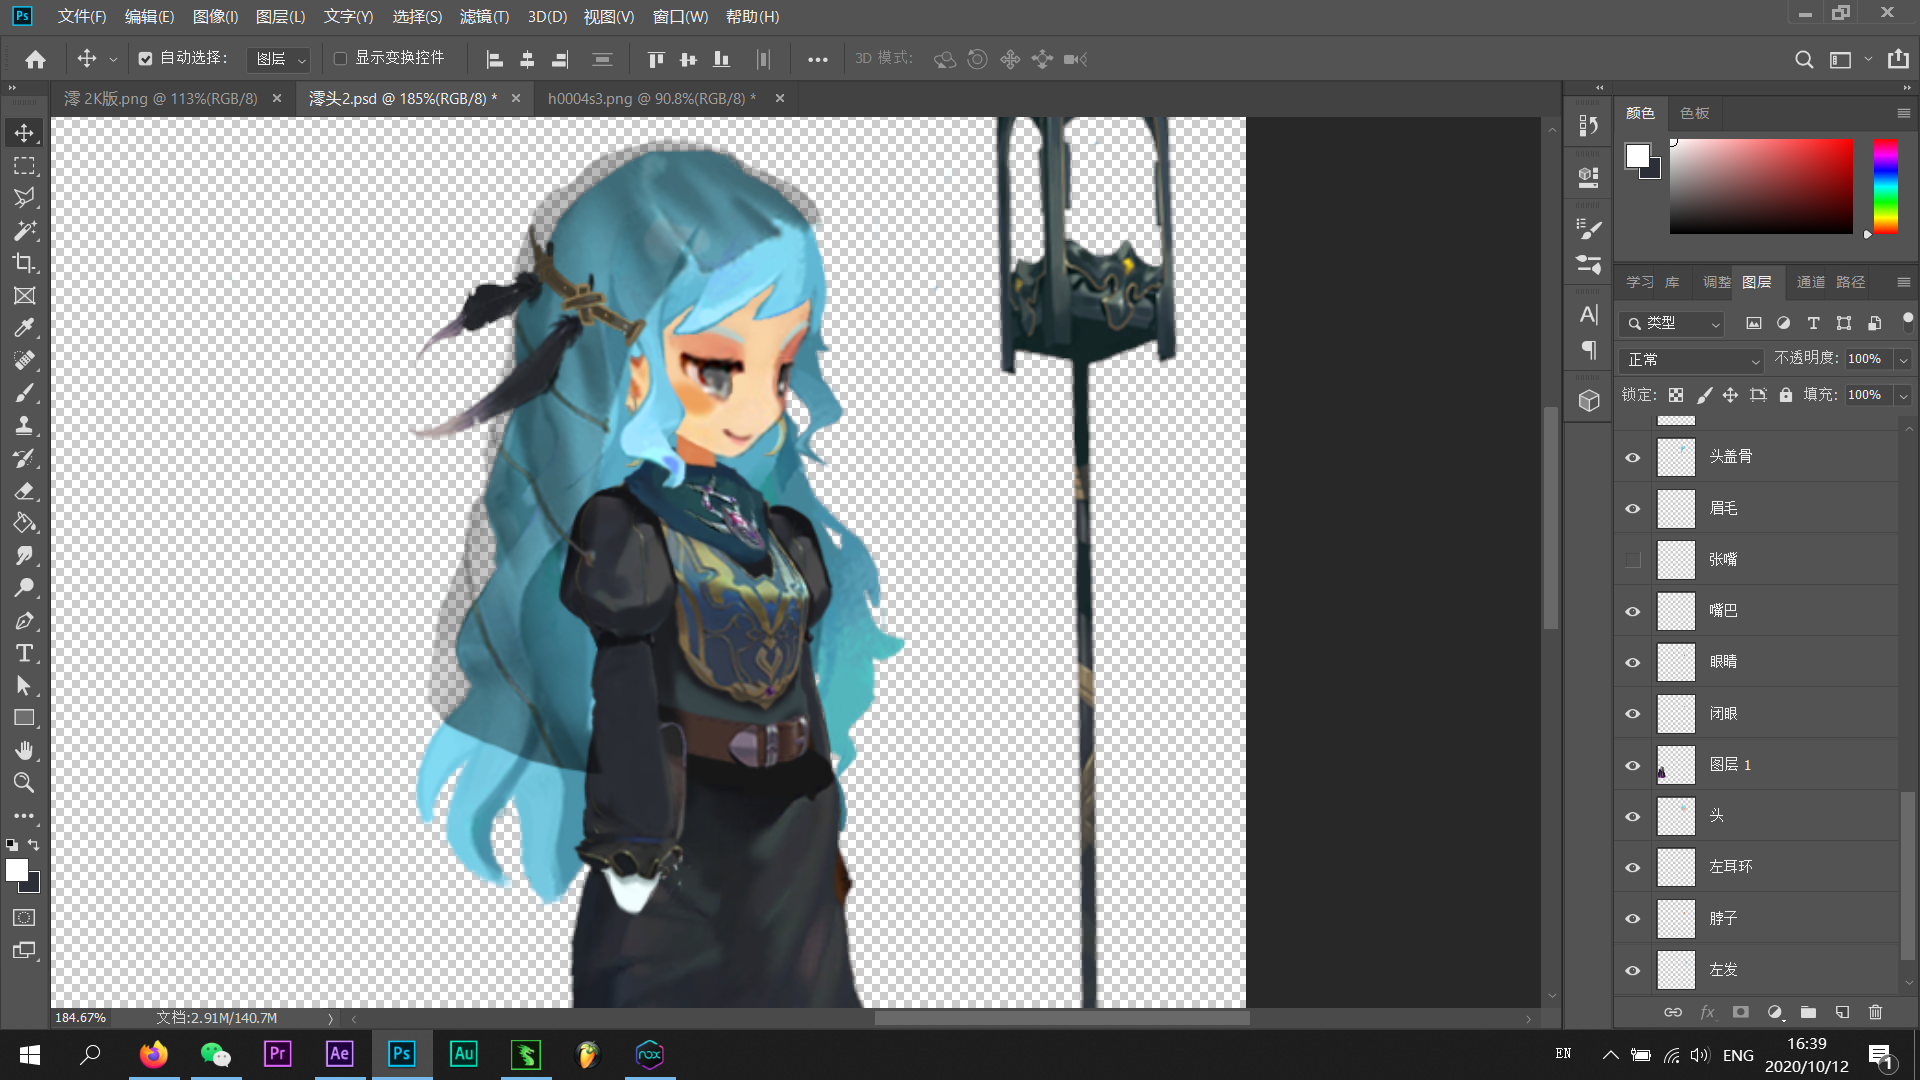The height and width of the screenshot is (1080, 1920).
Task: Select the Lasso tool
Action: (24, 198)
